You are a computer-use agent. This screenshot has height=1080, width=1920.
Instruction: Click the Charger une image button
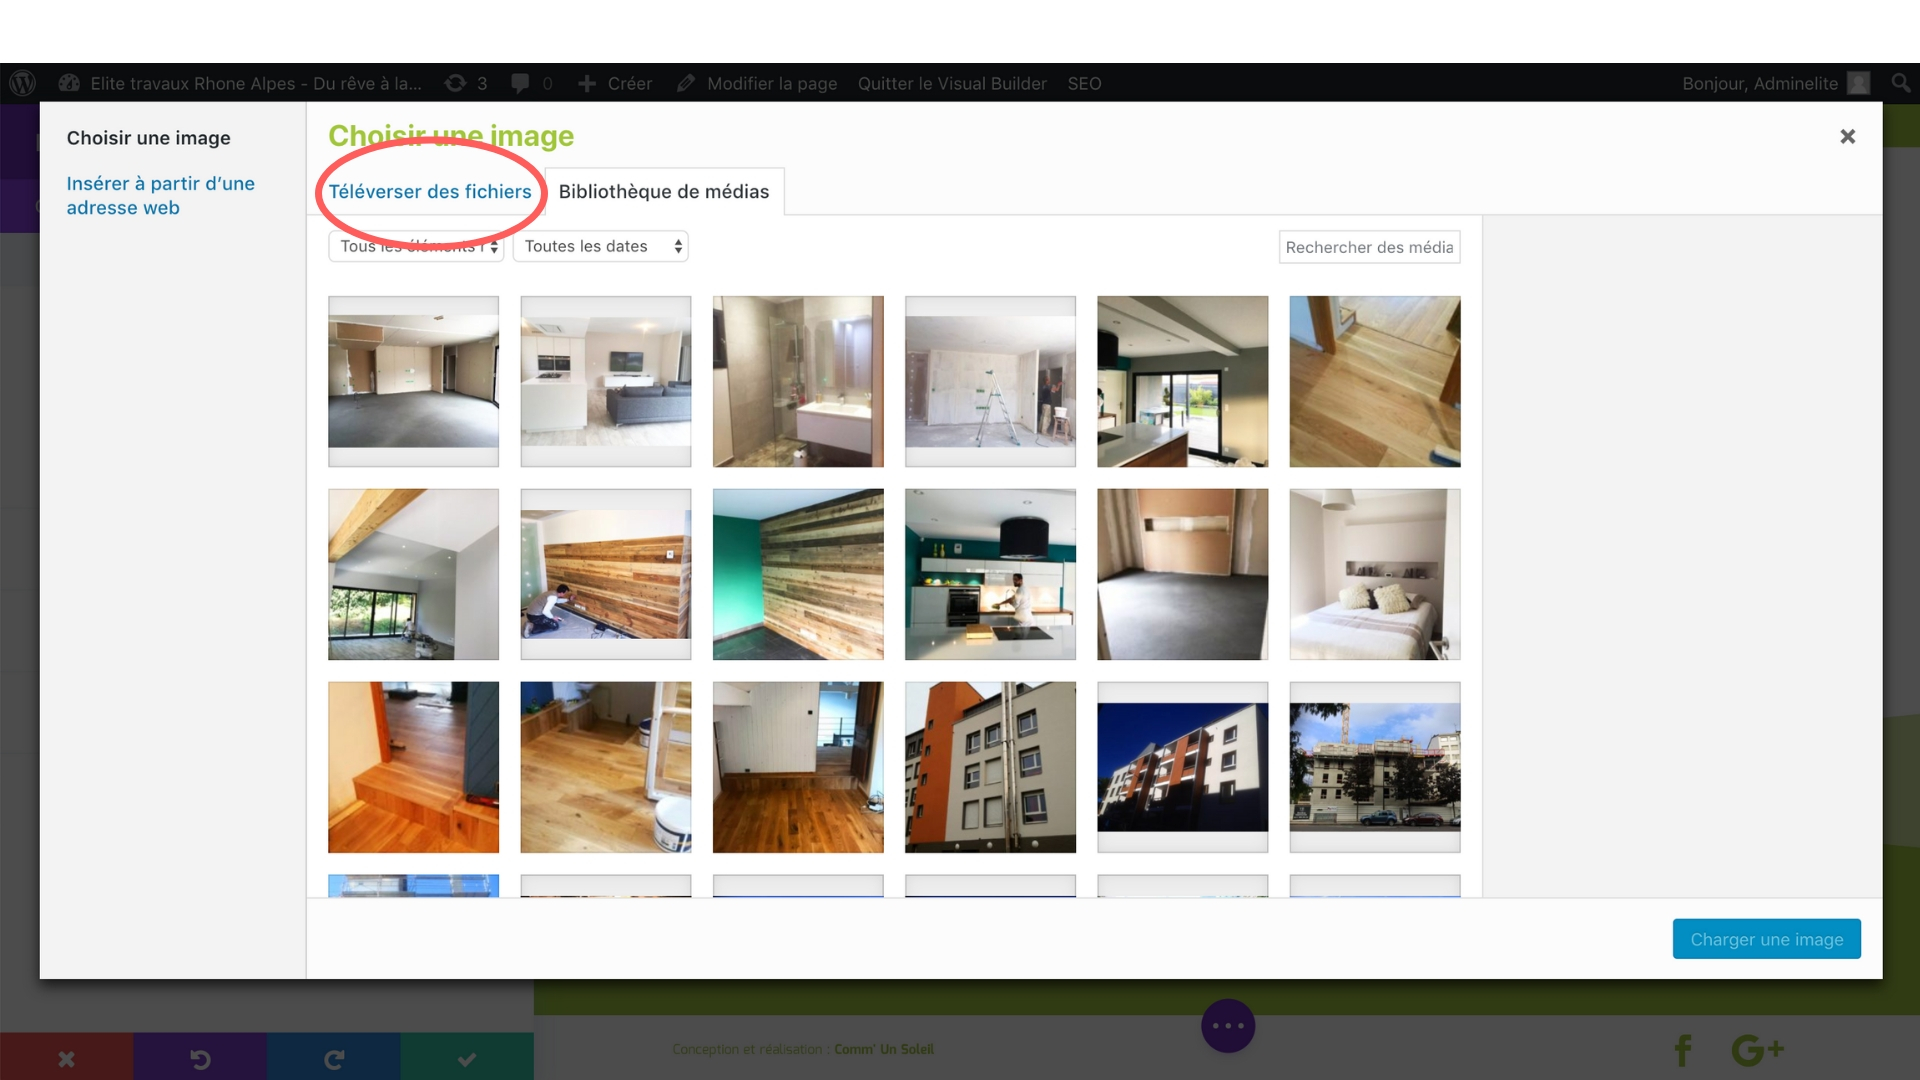[1766, 939]
